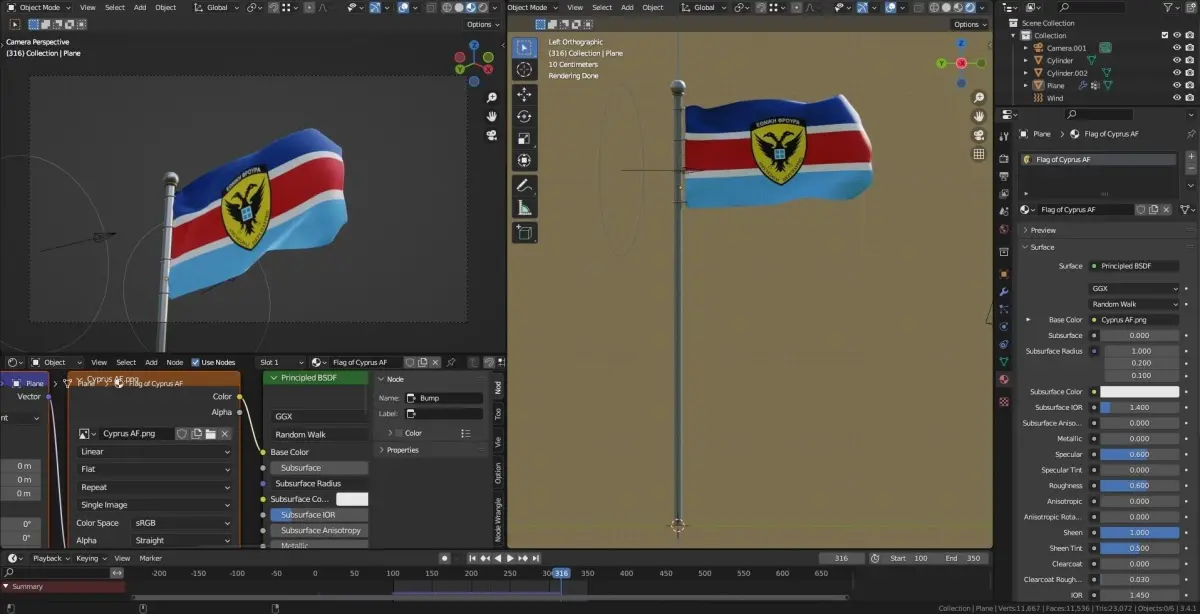Screen dimensions: 1200x614
Task: Open Options button in right viewport
Action: tap(968, 24)
